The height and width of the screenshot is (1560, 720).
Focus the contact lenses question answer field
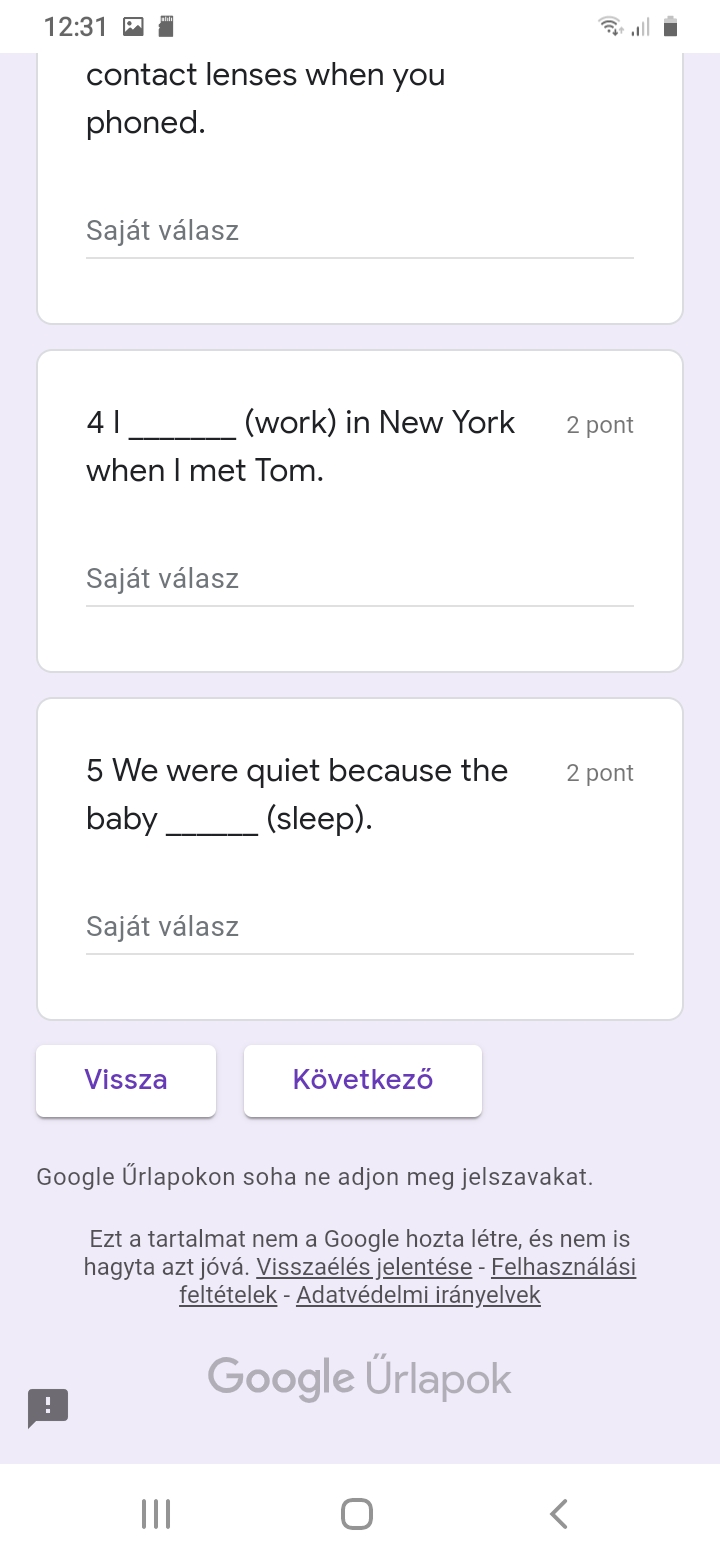[x=360, y=231]
